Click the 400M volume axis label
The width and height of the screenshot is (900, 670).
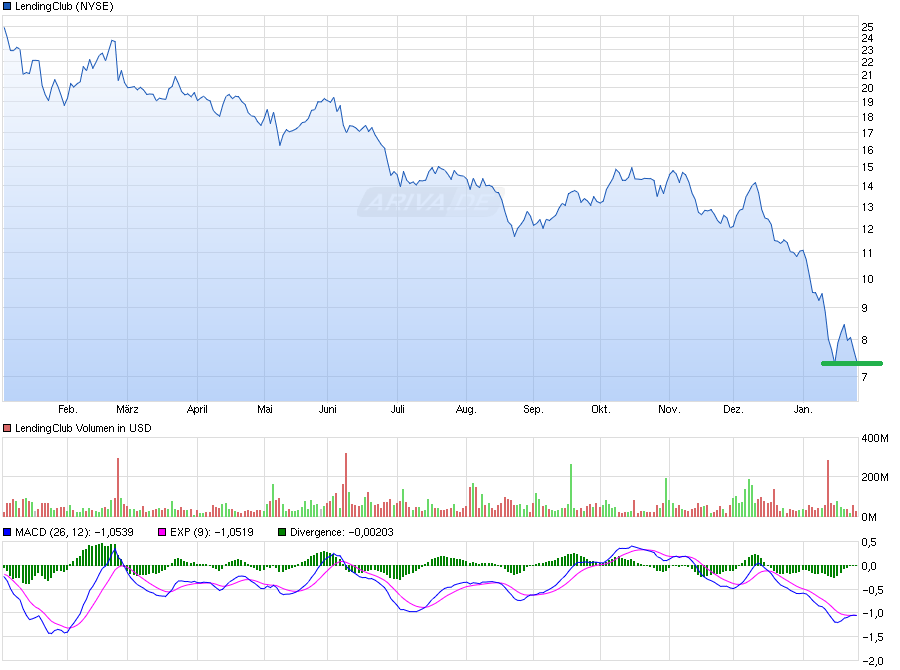pos(878,436)
